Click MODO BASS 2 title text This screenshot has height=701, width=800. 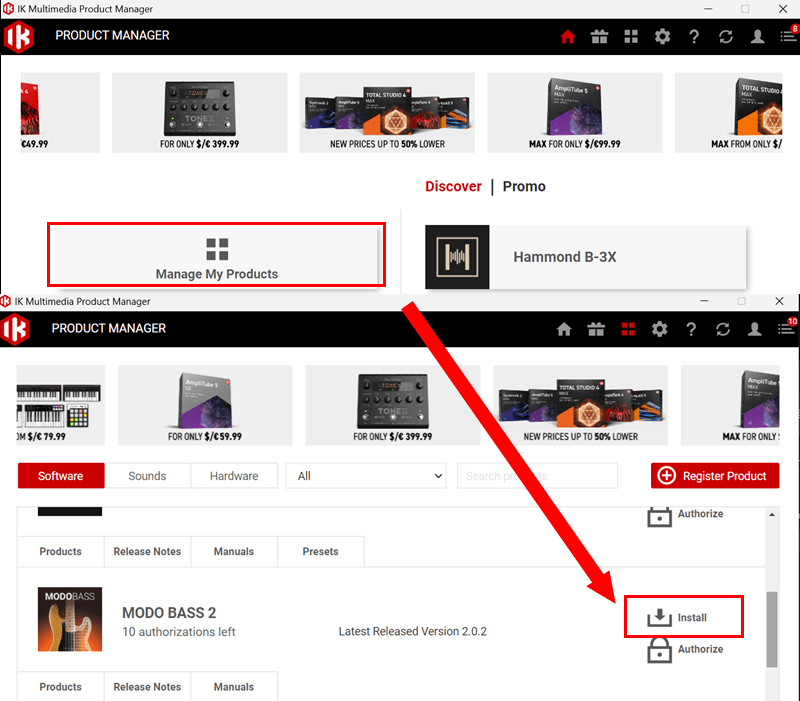point(169,612)
